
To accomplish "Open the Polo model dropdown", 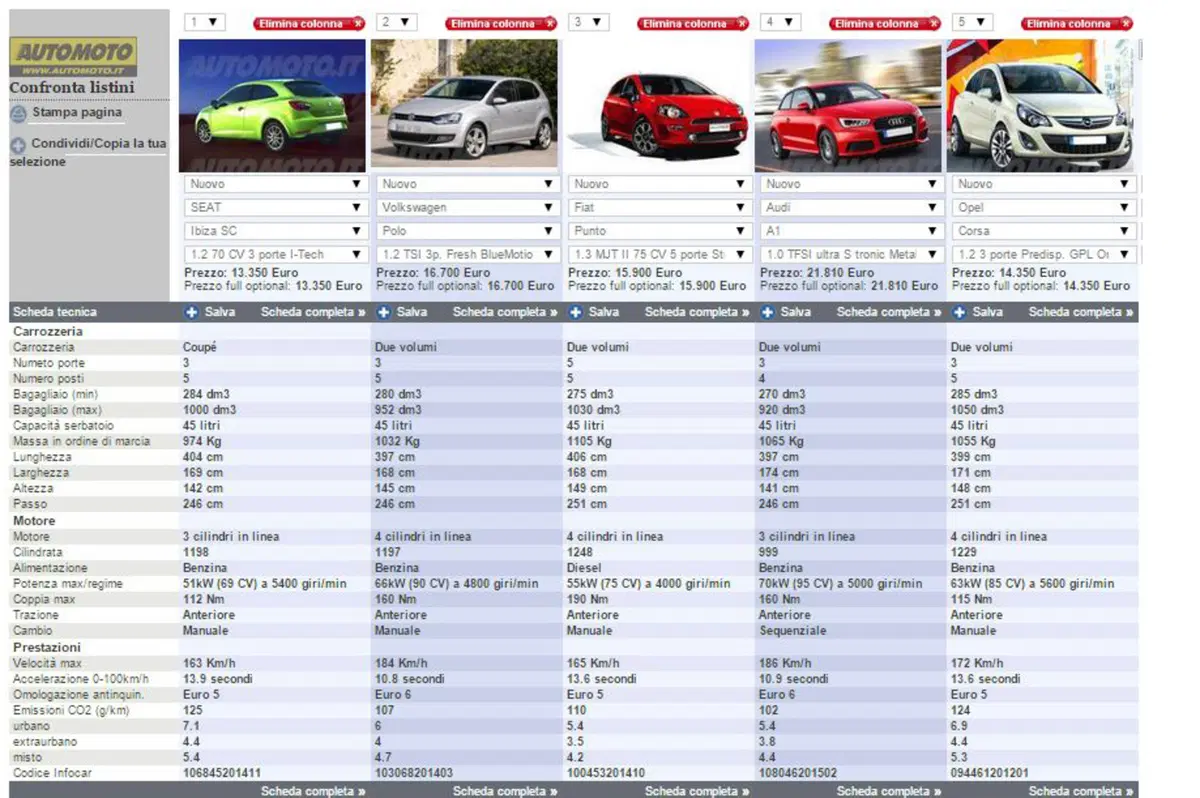I will pos(467,231).
